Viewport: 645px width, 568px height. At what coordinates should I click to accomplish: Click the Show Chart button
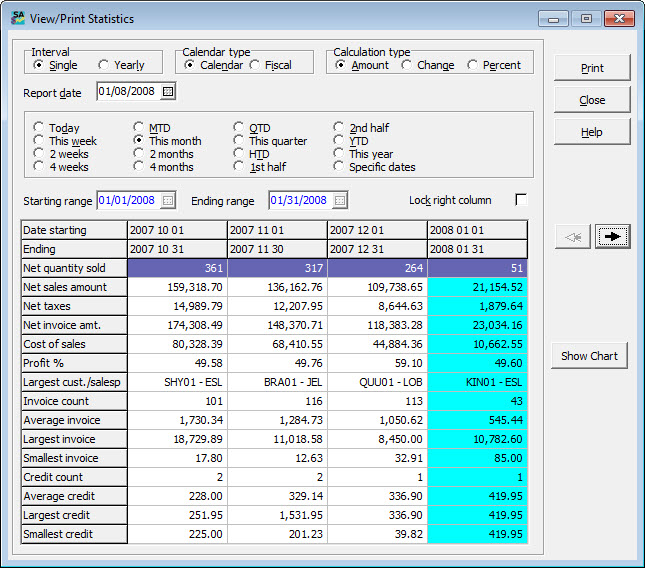pyautogui.click(x=589, y=356)
